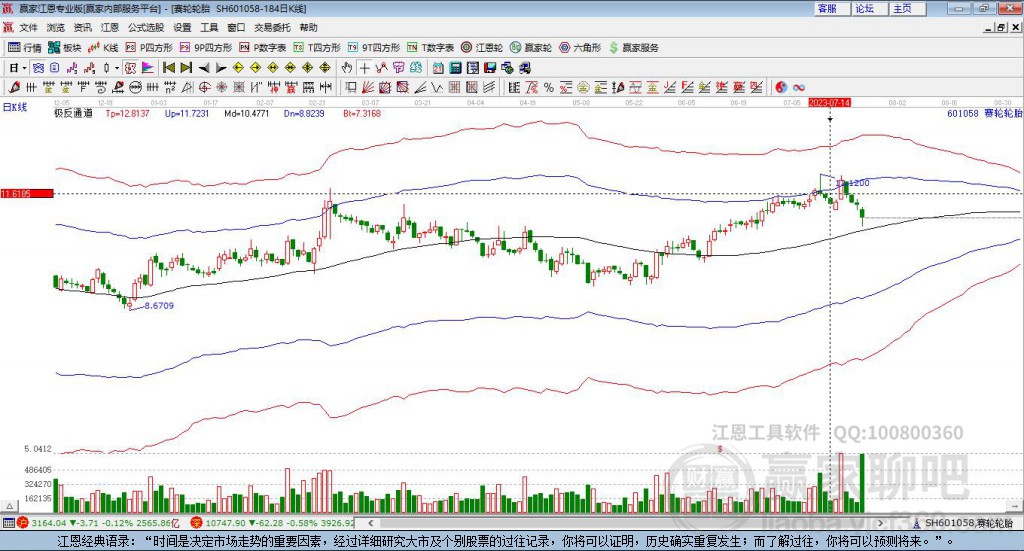Open the calculator icon

455,68
